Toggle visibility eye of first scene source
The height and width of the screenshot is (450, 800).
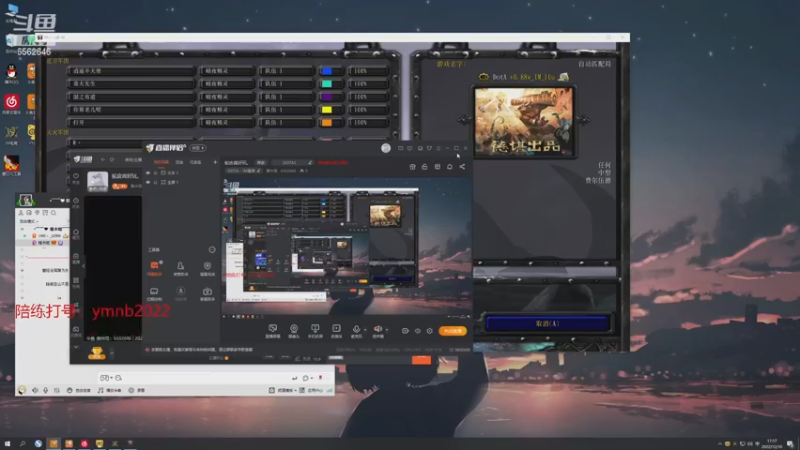148,173
